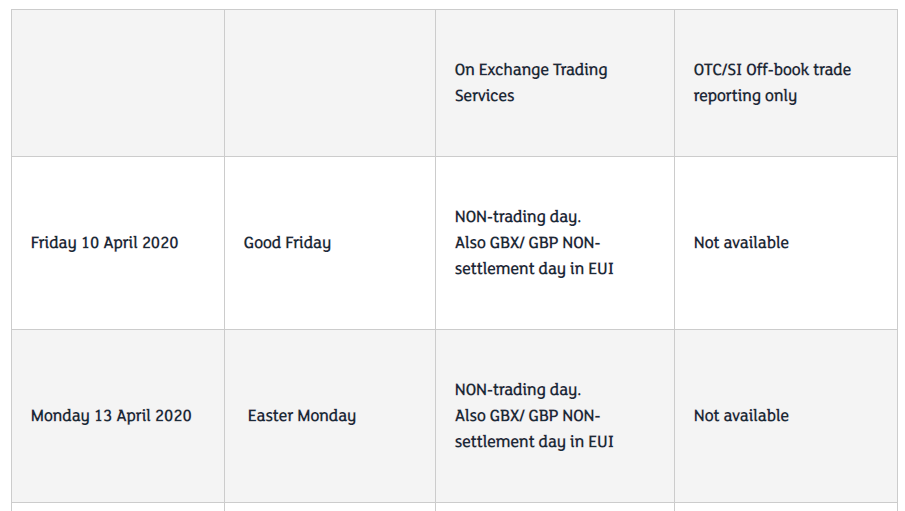This screenshot has height=511, width=905.
Task: Click the empty first header cell
Action: pos(118,83)
